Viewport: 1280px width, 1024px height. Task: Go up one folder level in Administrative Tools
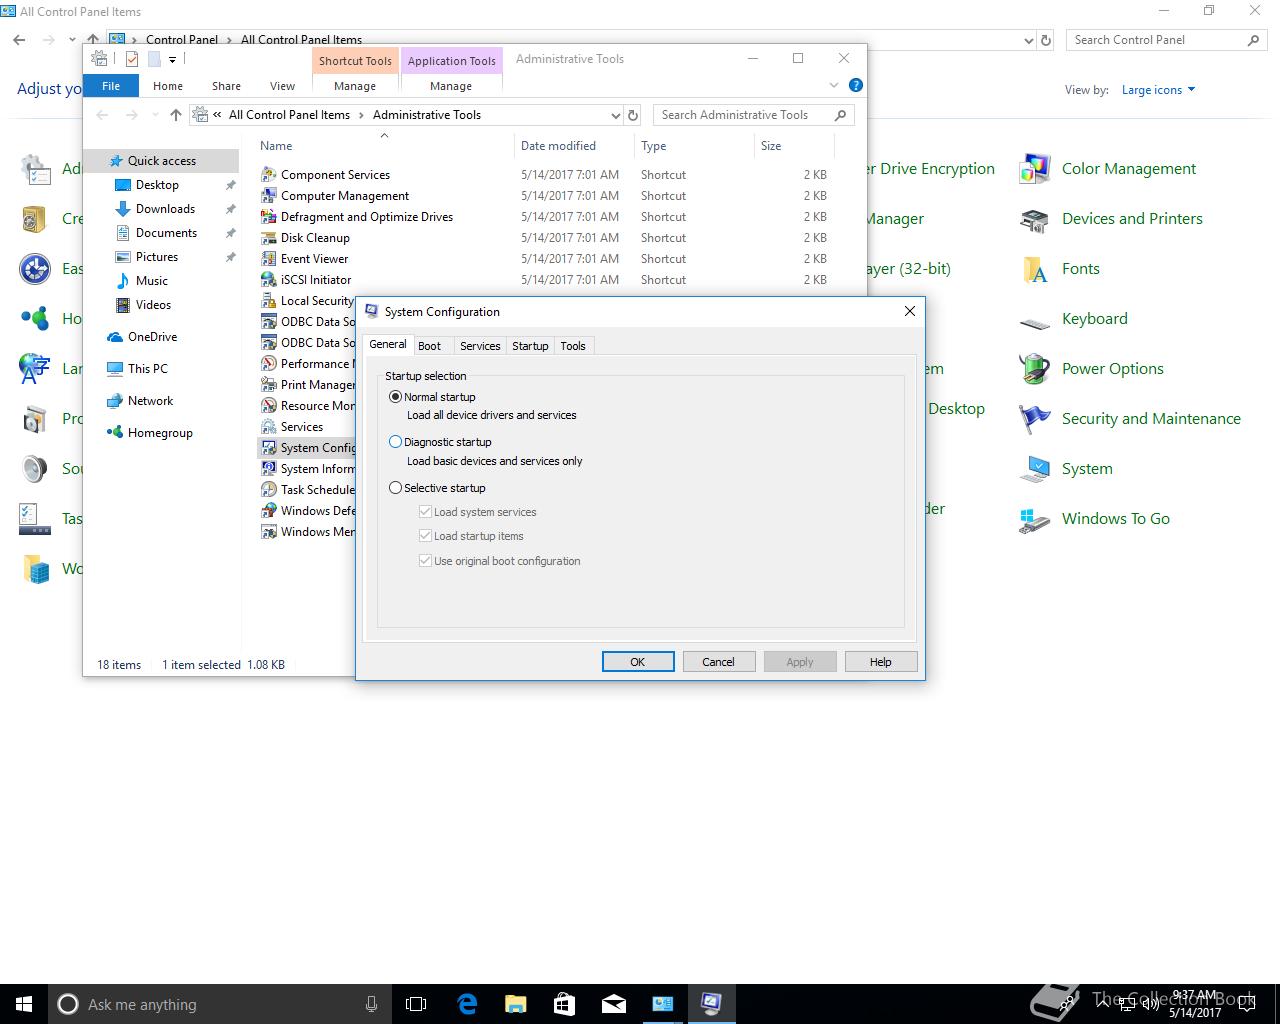coord(176,115)
